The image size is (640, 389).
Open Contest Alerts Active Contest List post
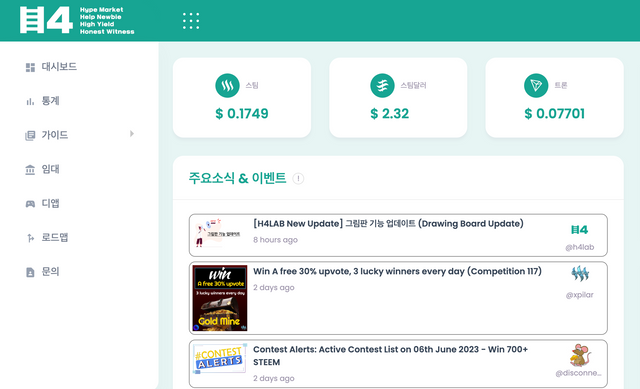[391, 356]
